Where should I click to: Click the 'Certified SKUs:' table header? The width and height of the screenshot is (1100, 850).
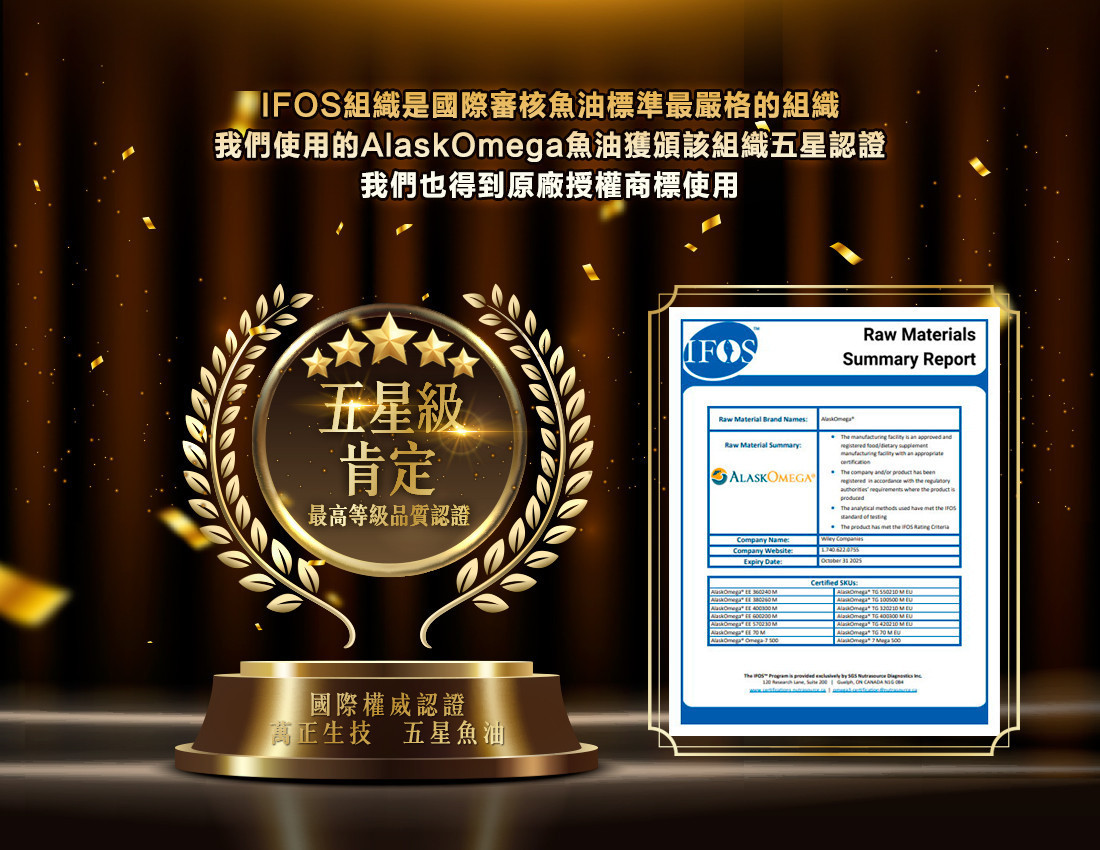click(x=834, y=582)
